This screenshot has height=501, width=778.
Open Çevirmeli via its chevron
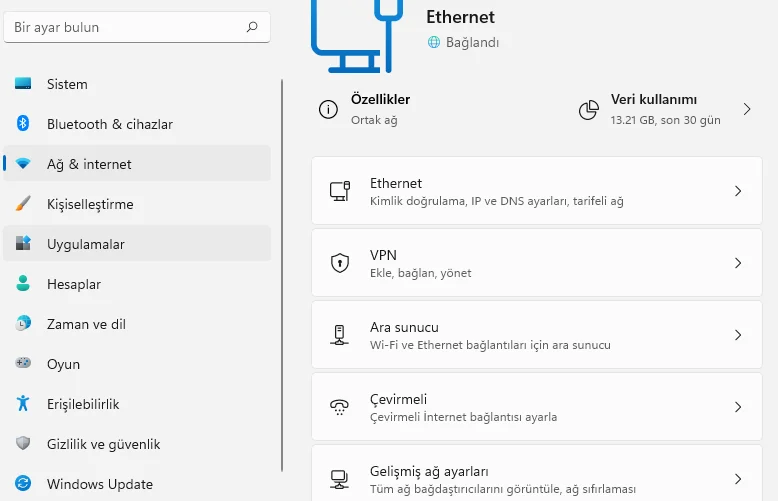pos(738,407)
